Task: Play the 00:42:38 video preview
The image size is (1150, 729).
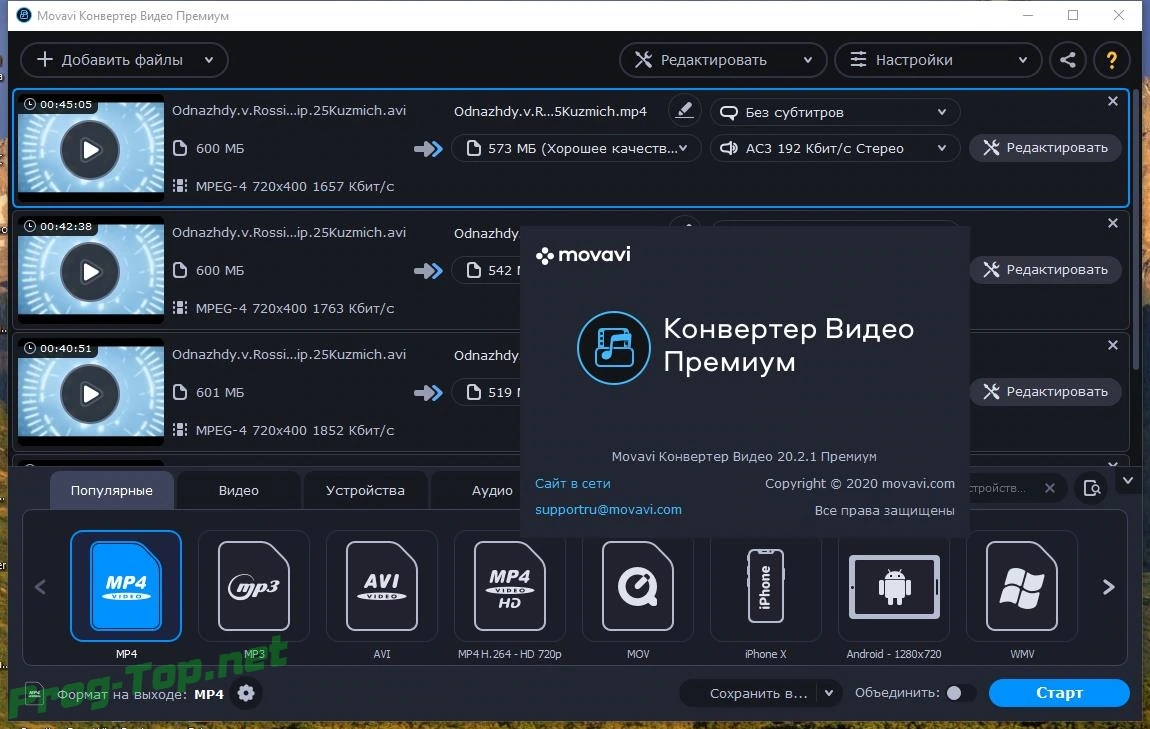Action: tap(90, 272)
